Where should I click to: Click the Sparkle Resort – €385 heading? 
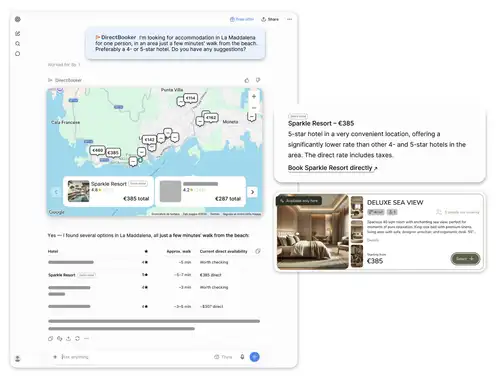coord(321,123)
